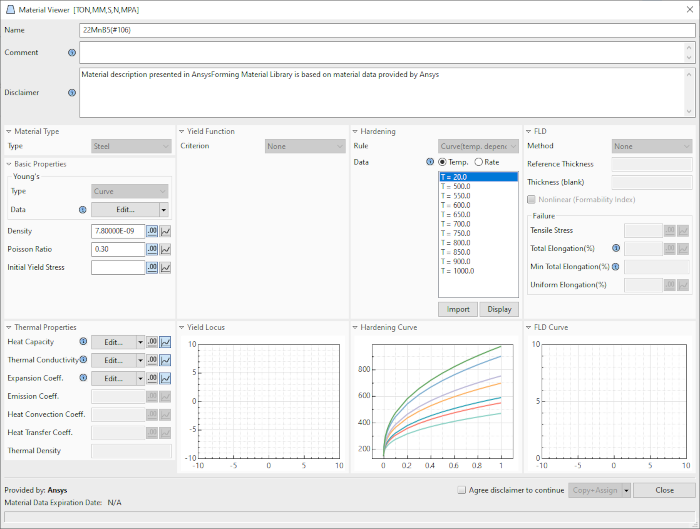Click the info icon beside Disclaimer
700x529 pixels.
pyautogui.click(x=71, y=93)
